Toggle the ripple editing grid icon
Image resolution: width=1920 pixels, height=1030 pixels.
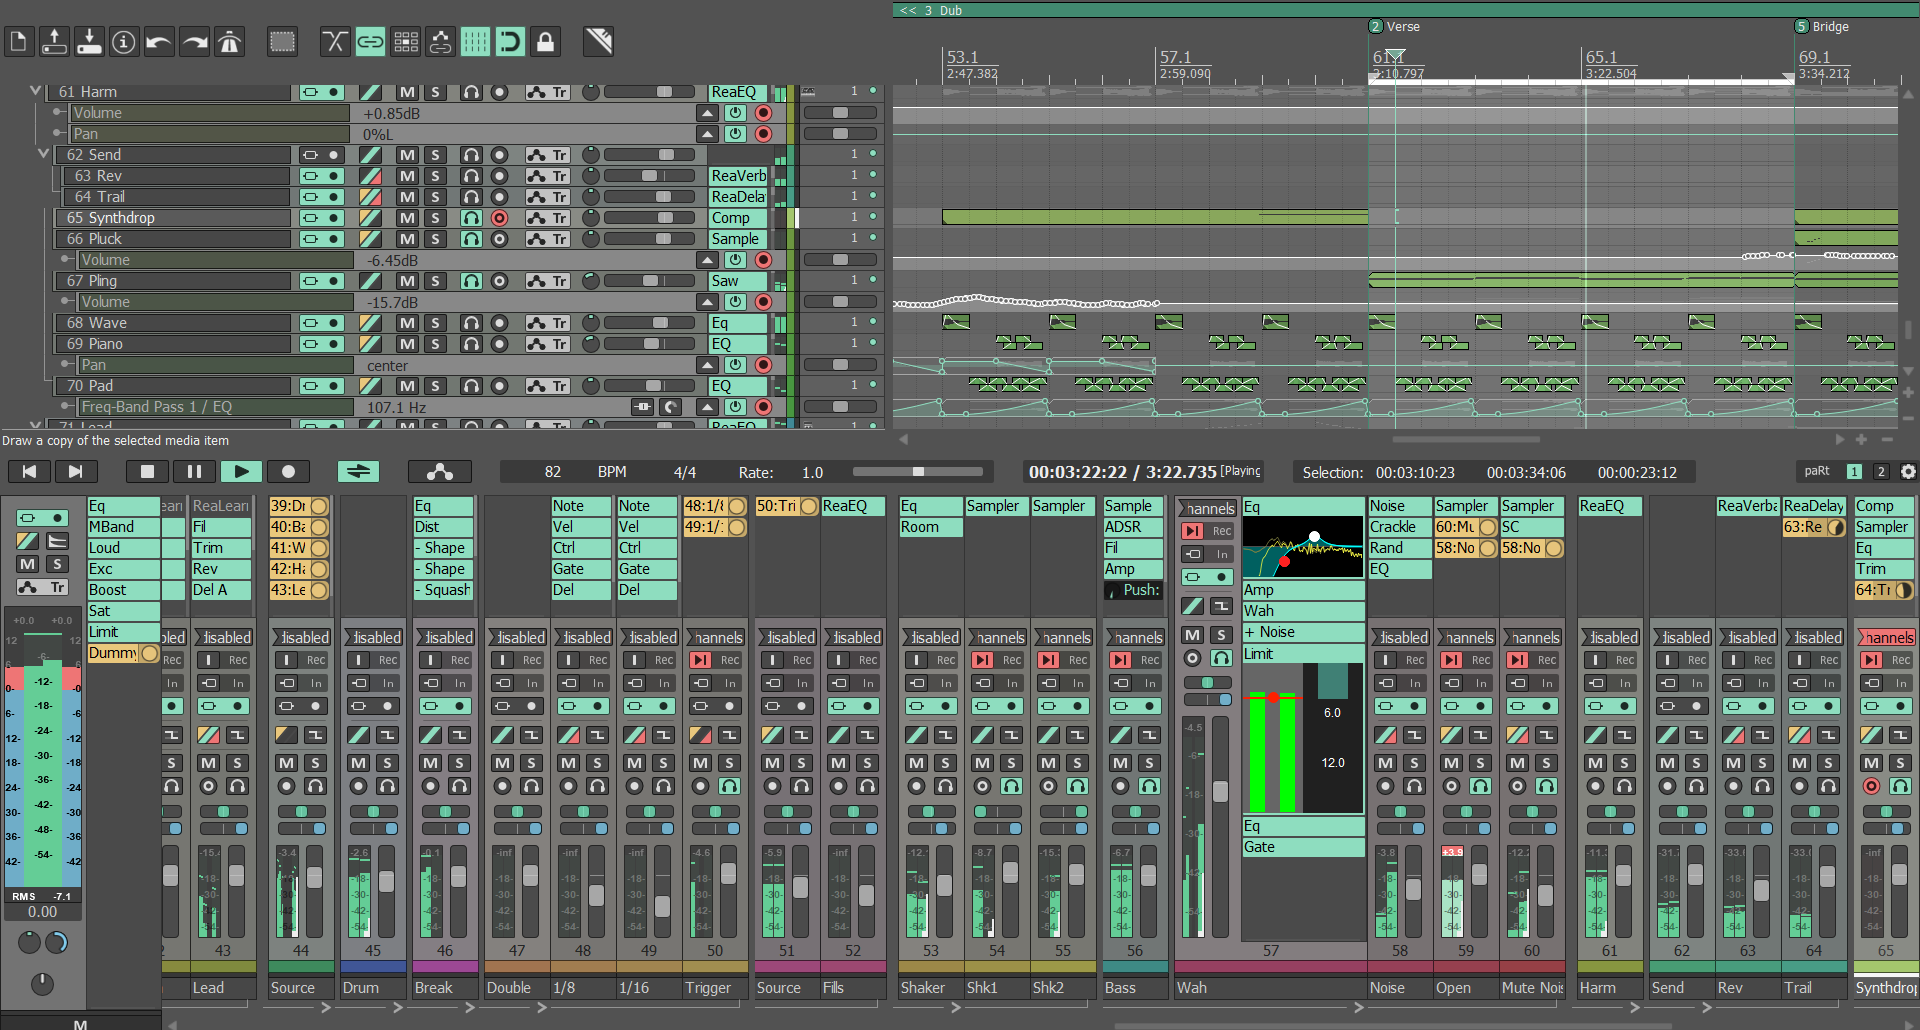(405, 42)
